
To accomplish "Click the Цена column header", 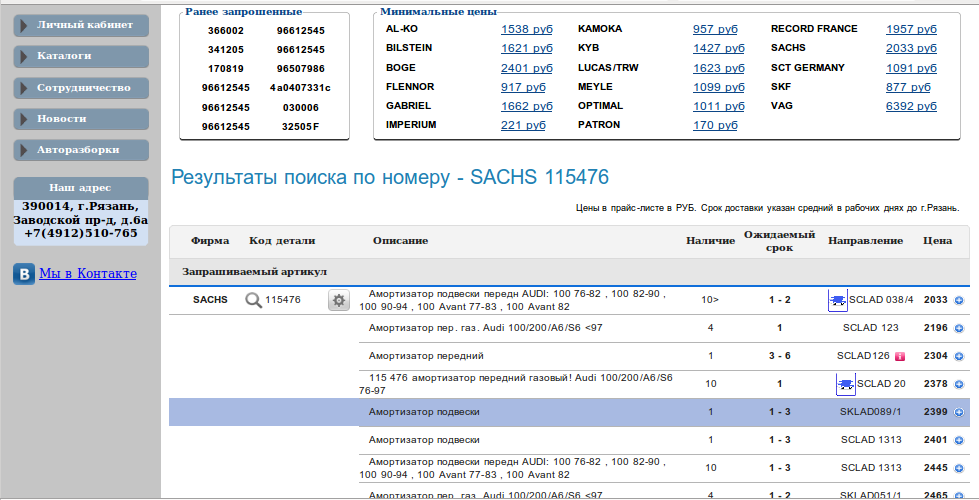I will tap(938, 241).
